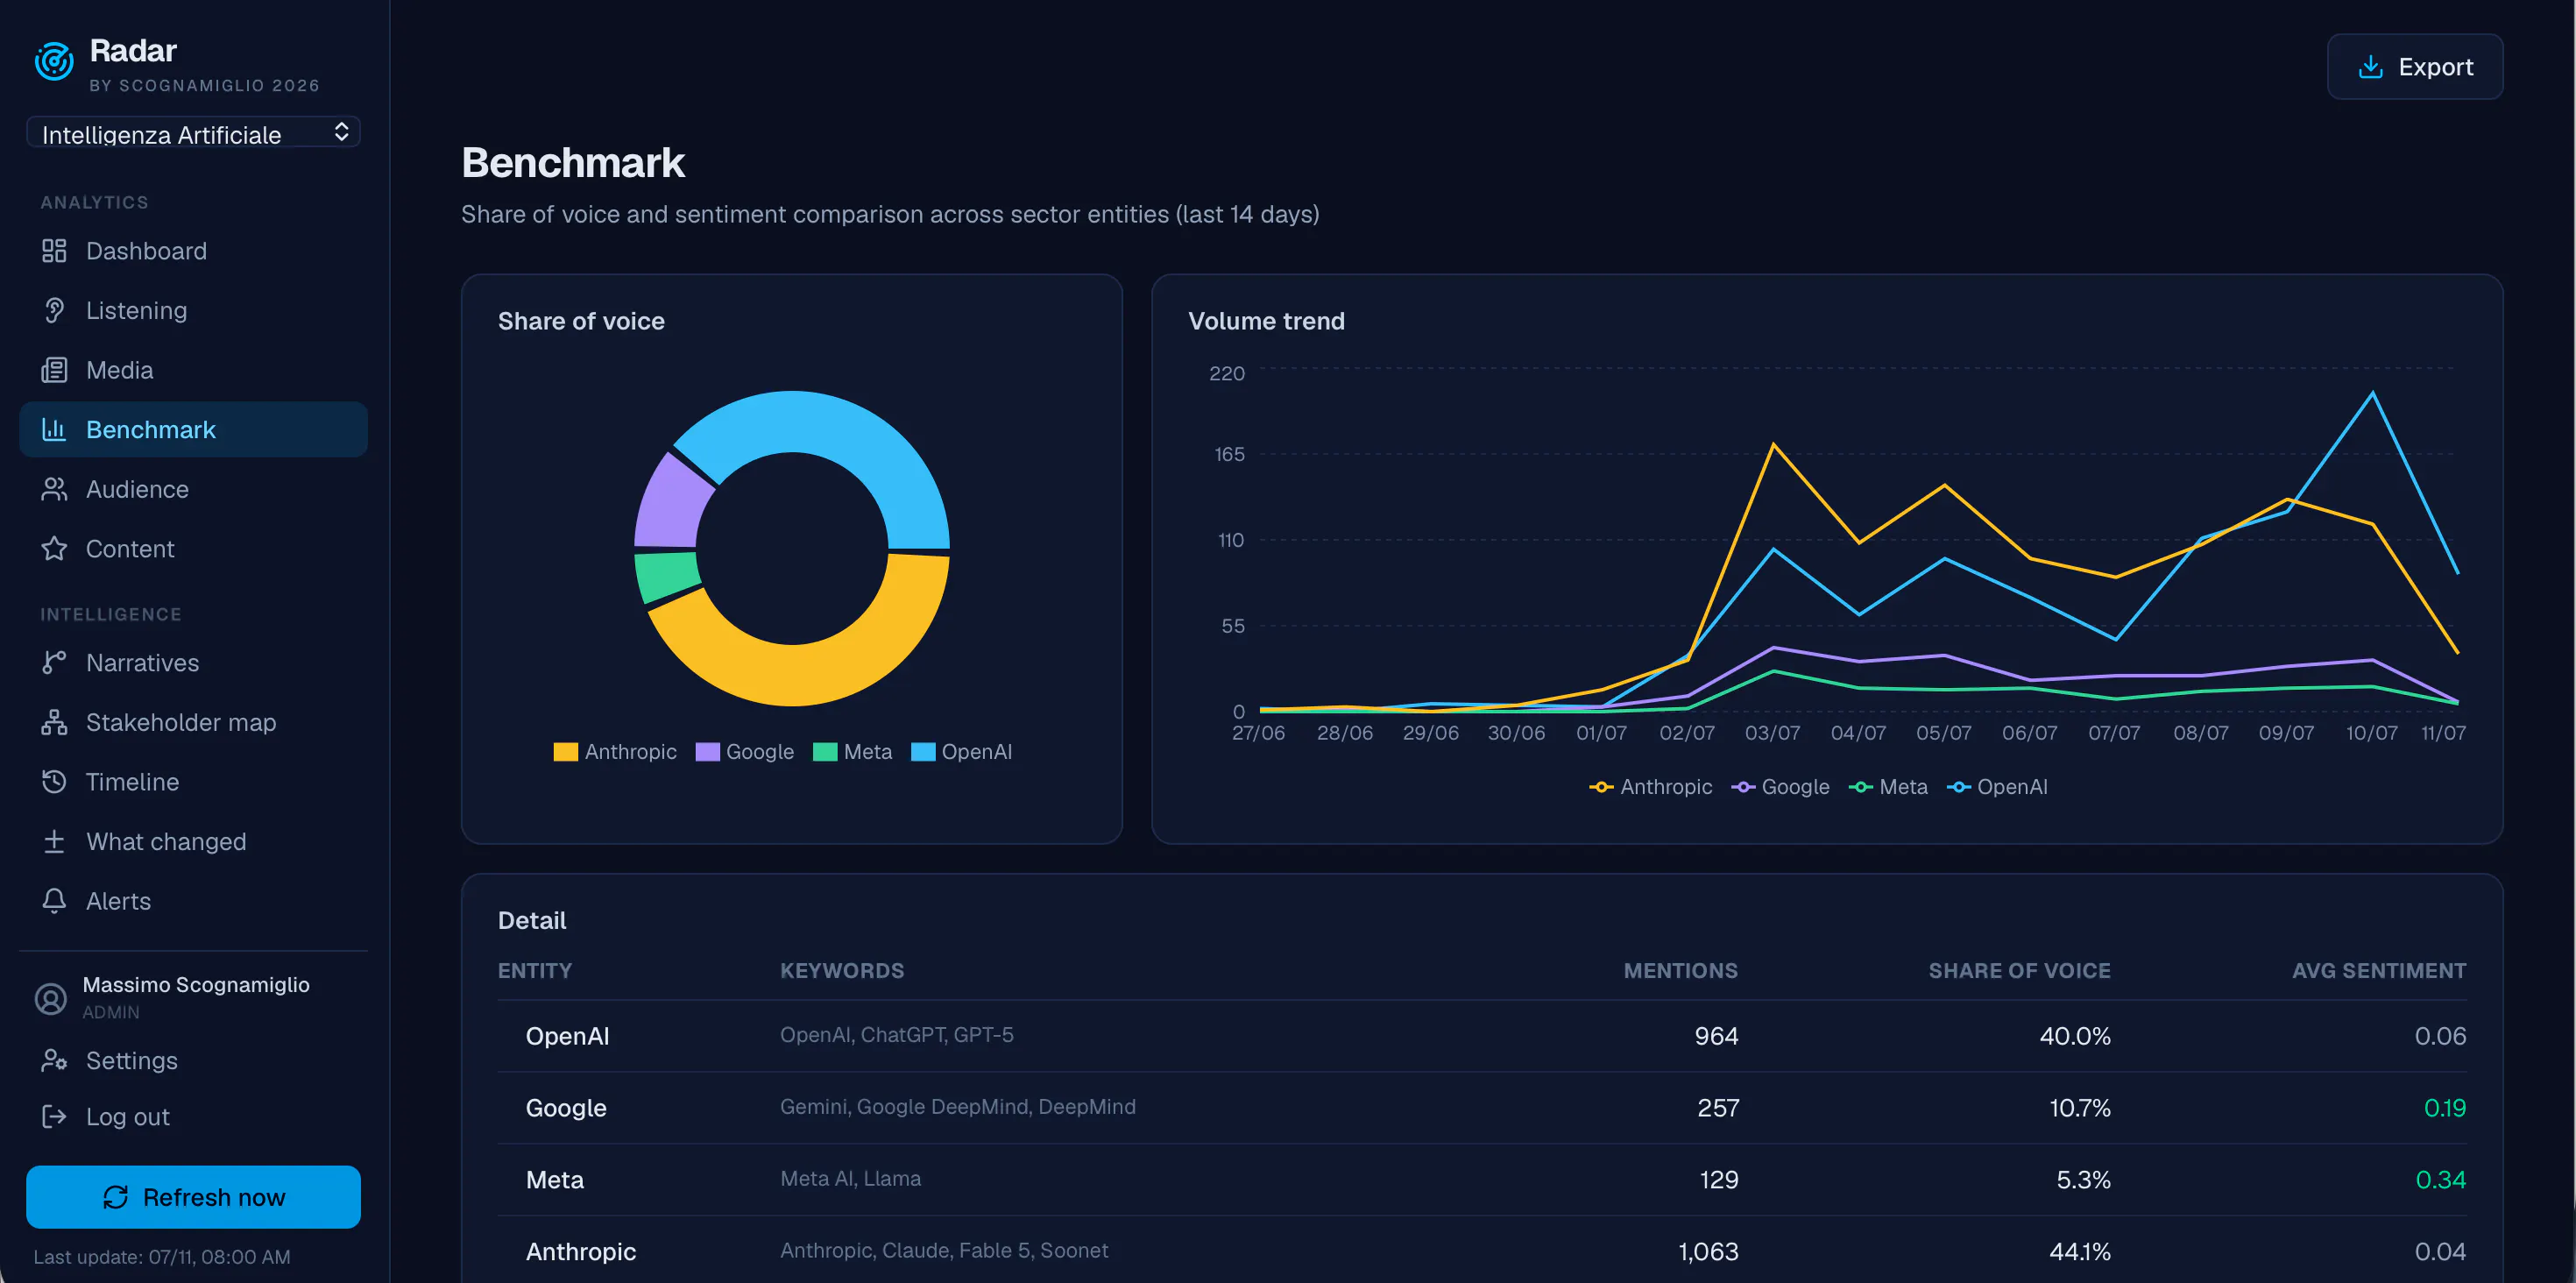Open the What changed page
Screen dimensions: 2576x1283
(x=193, y=842)
